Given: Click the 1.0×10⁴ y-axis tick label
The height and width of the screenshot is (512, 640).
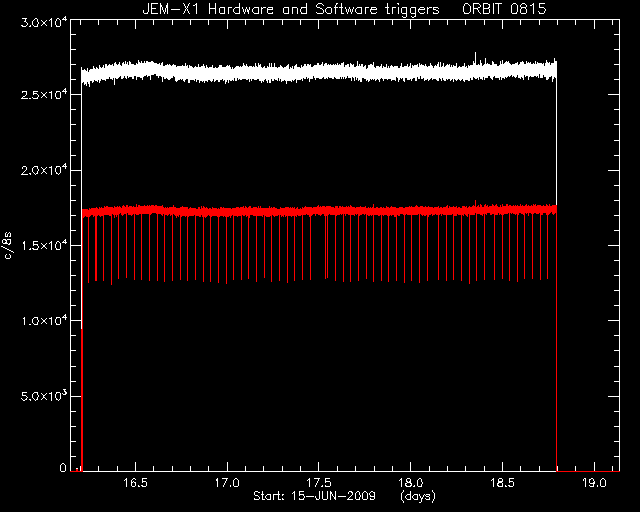Looking at the screenshot, I should tap(44, 320).
